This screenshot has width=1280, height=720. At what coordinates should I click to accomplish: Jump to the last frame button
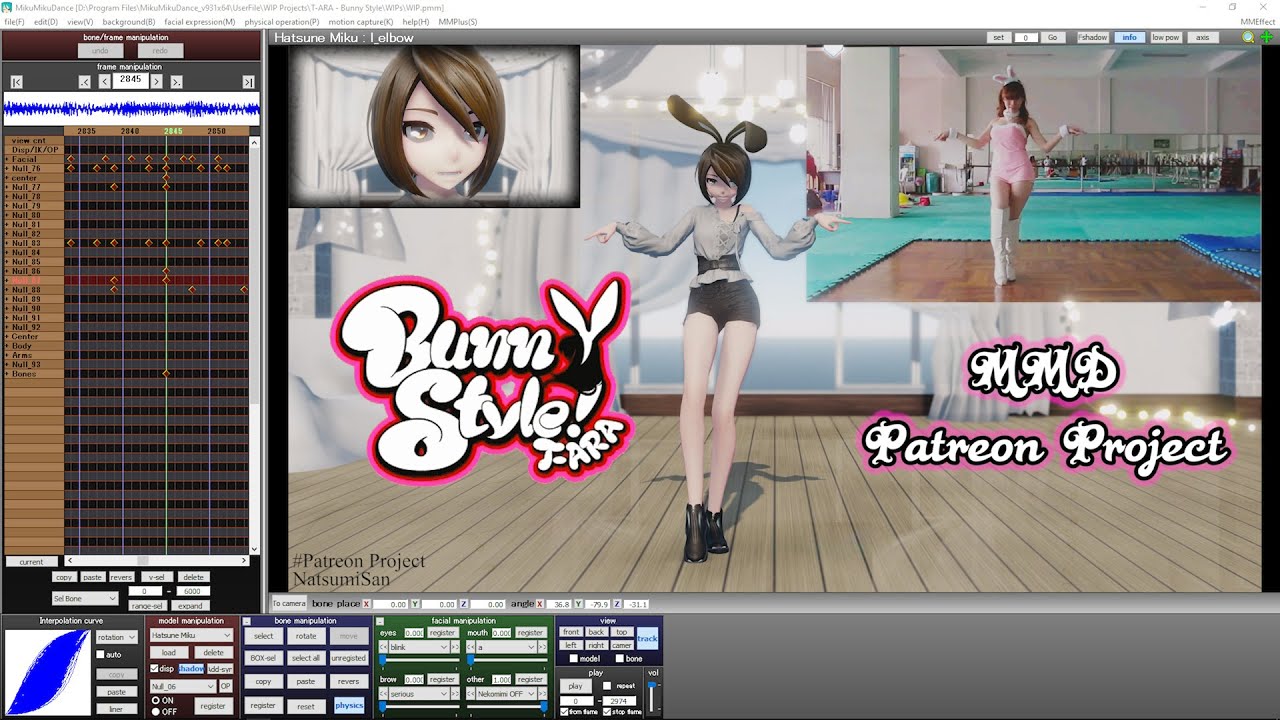(248, 81)
